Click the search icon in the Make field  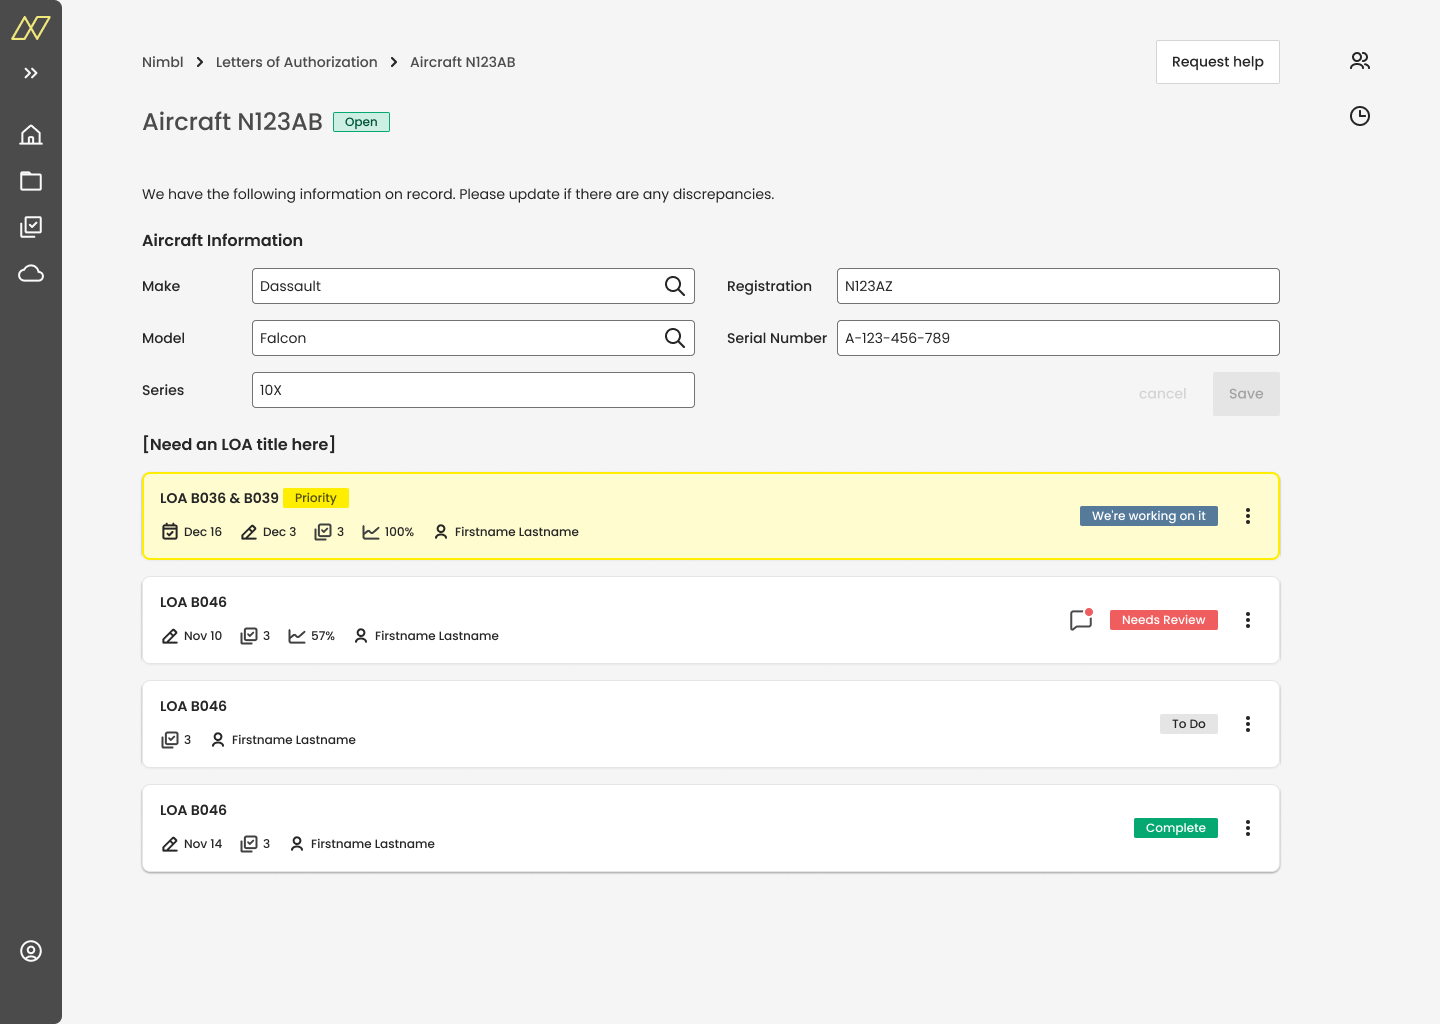click(x=675, y=286)
